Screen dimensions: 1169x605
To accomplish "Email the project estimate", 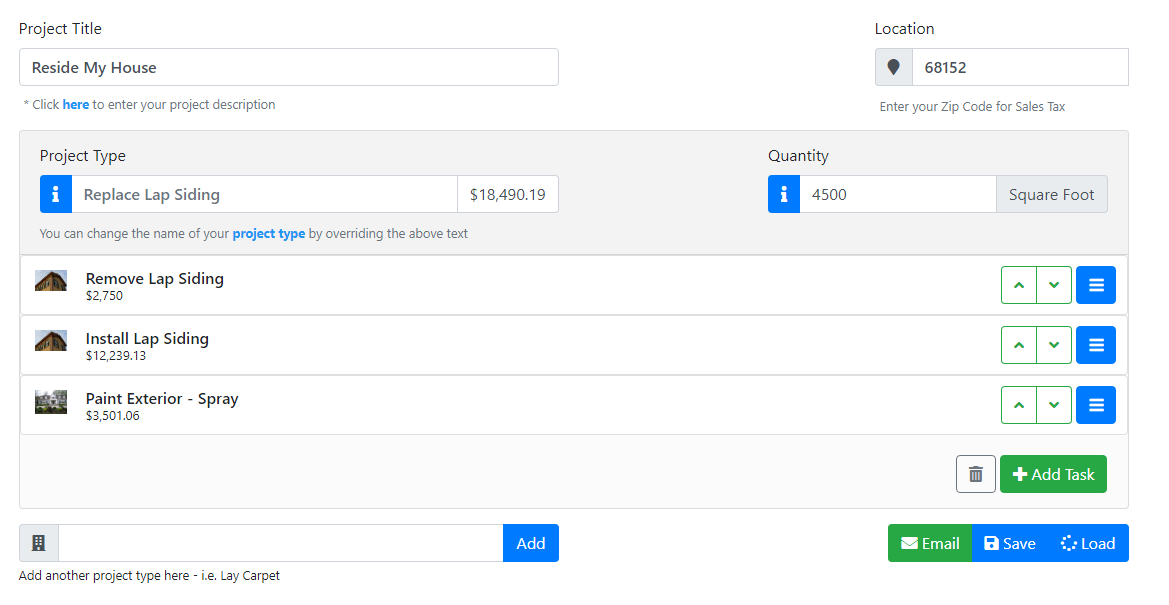I will 930,543.
